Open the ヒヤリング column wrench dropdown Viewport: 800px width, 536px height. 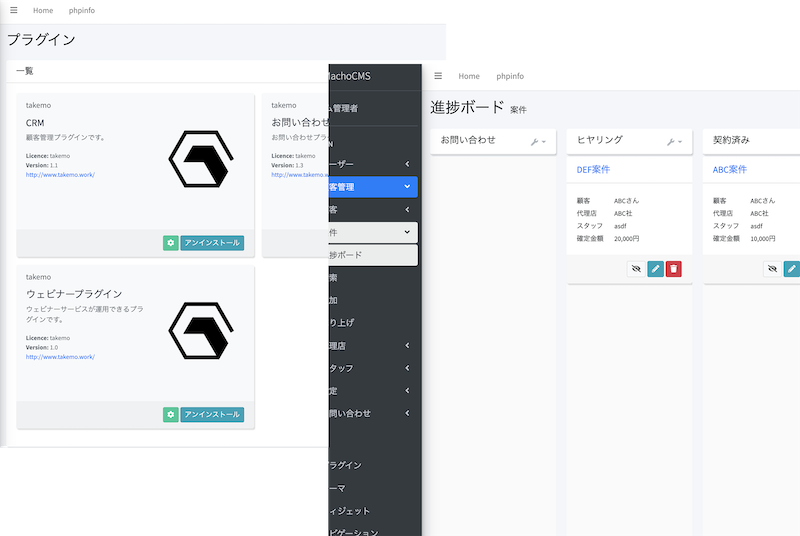pos(674,142)
